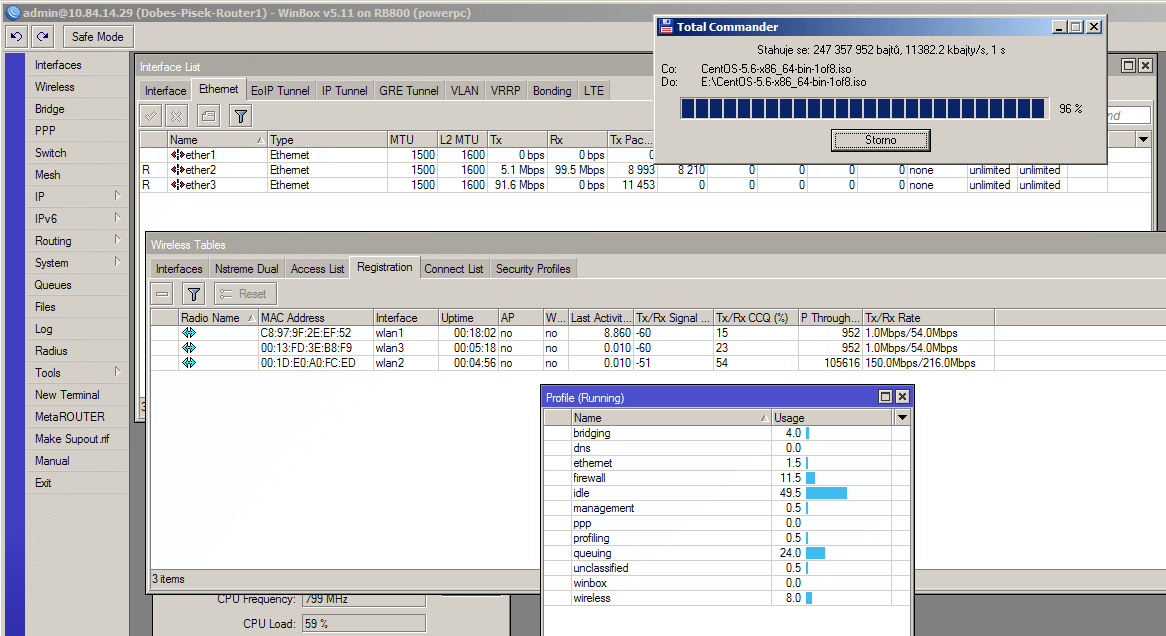Open Interfaces from the sidebar menu
The width and height of the screenshot is (1166, 636).
pyautogui.click(x=58, y=65)
